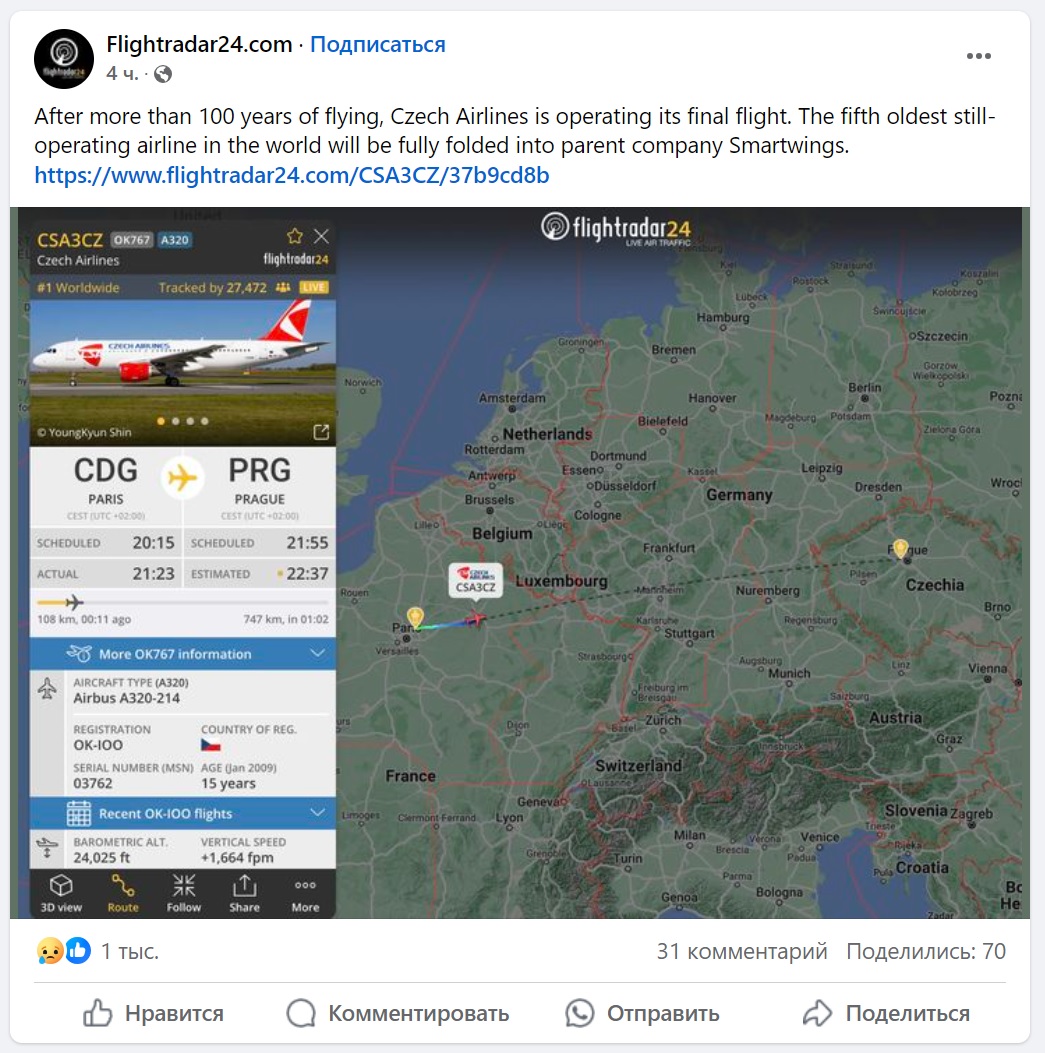Click the Czech Airlines aircraft photo
Viewport: 1045px width, 1053px height.
(x=183, y=371)
